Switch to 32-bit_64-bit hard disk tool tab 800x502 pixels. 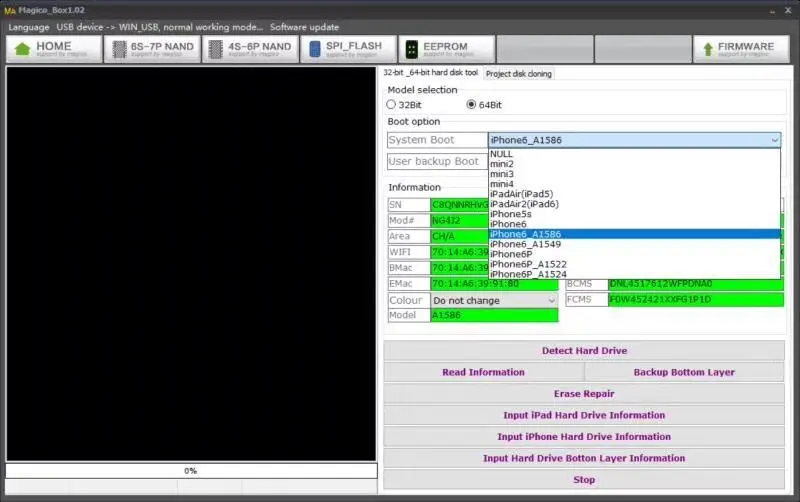pos(431,73)
